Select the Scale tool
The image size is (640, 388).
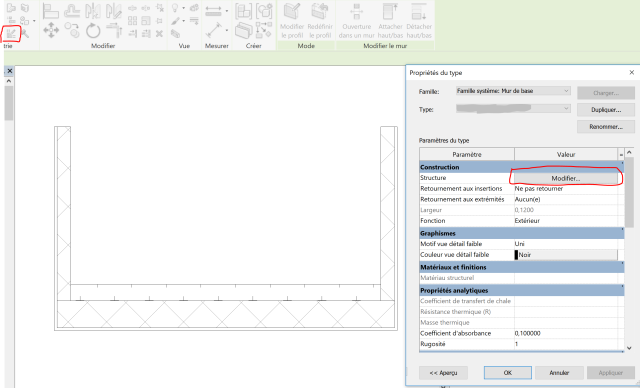click(x=146, y=20)
